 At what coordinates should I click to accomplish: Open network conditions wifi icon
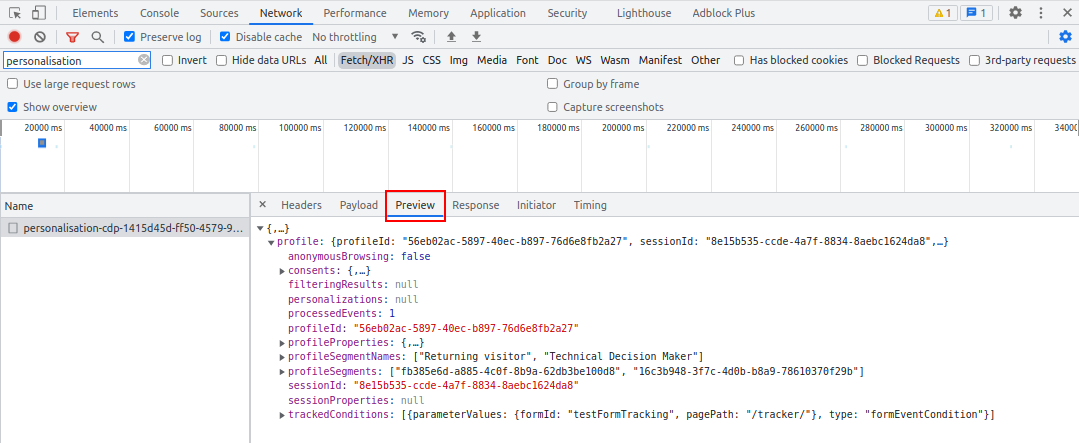point(418,36)
